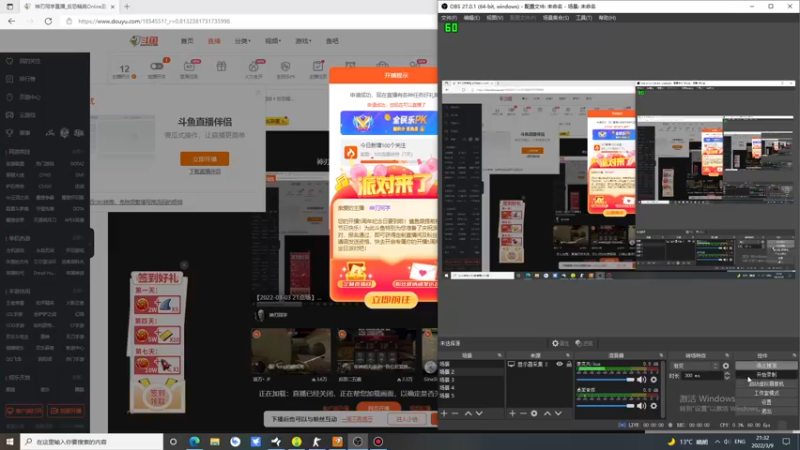Reload the Douyu page in the browser
The width and height of the screenshot is (800, 450).
tap(48, 21)
